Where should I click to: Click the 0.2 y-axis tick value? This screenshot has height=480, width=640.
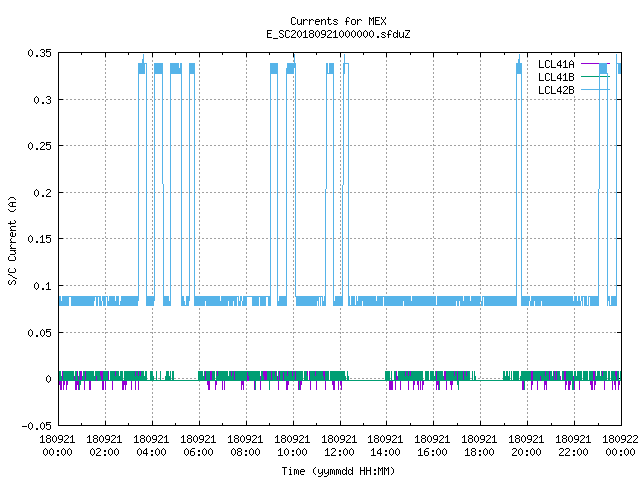42,193
